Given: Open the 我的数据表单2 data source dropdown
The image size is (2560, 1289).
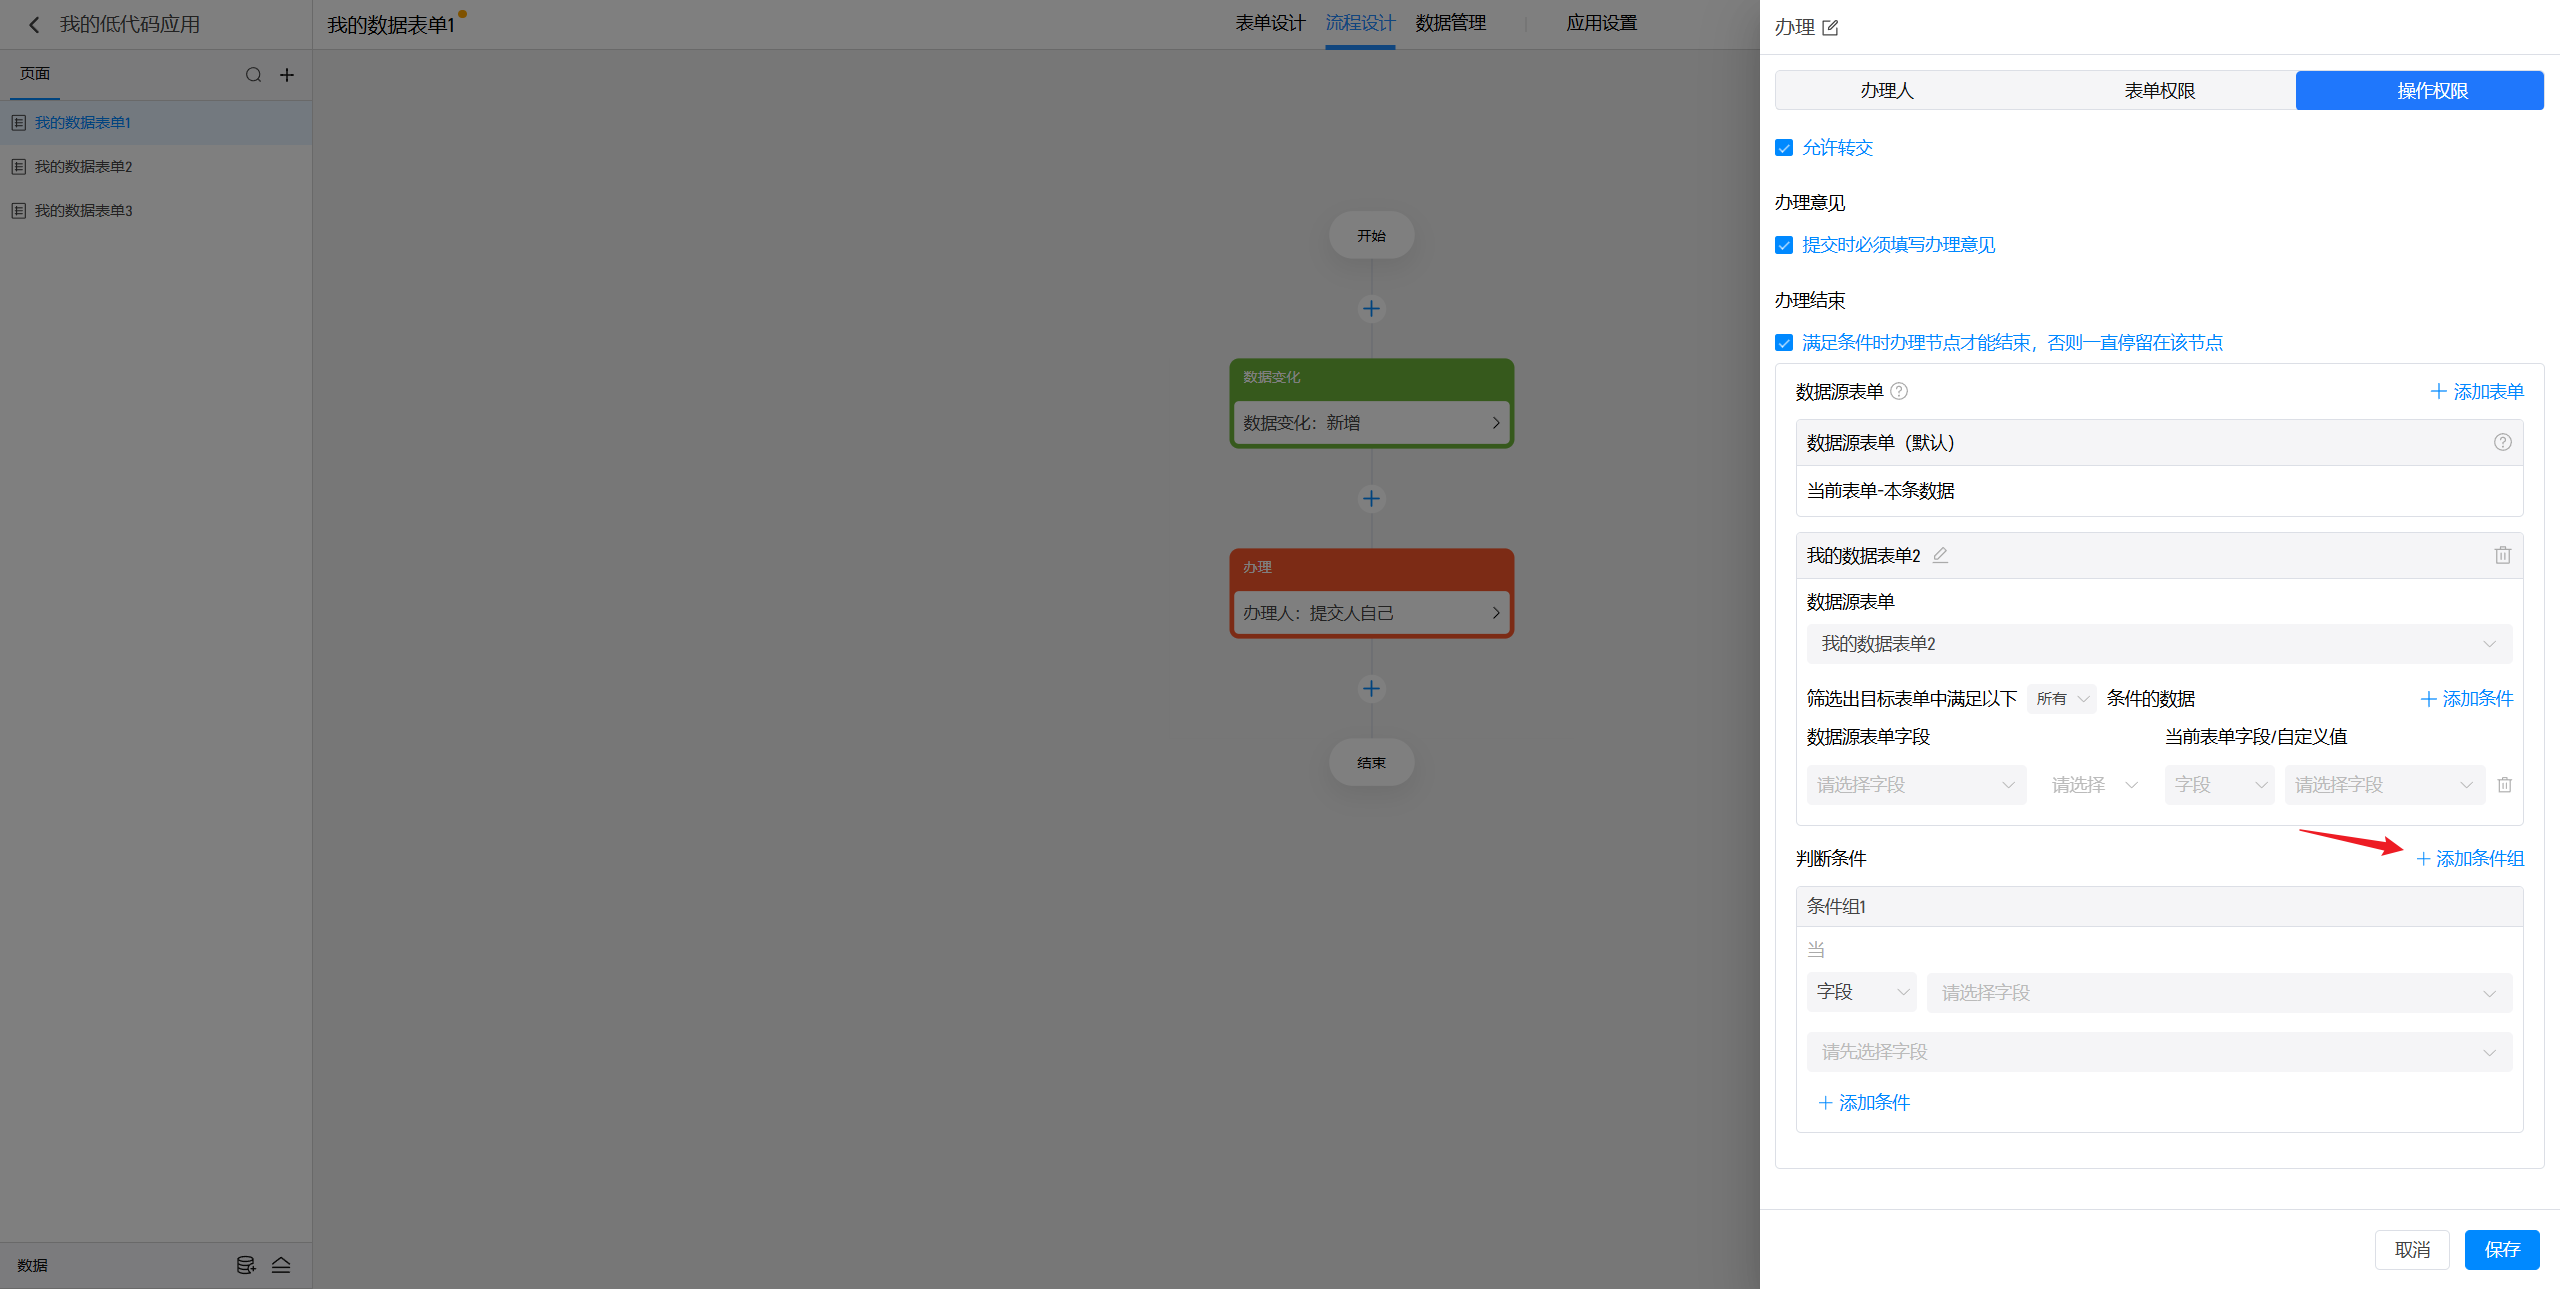Looking at the screenshot, I should (2158, 644).
